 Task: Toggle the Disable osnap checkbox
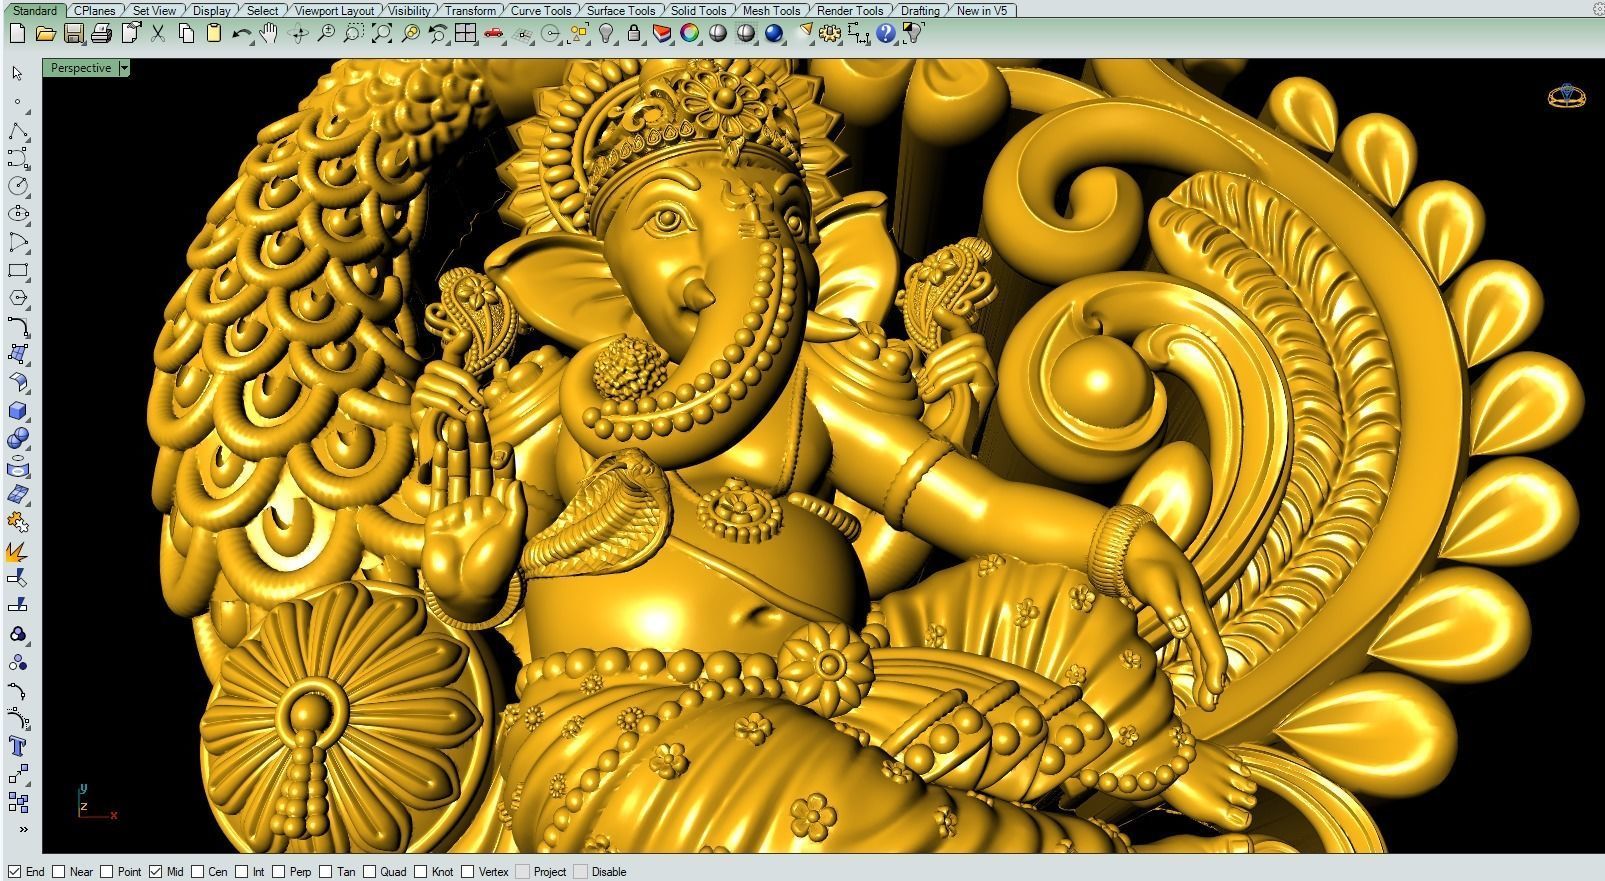click(581, 871)
